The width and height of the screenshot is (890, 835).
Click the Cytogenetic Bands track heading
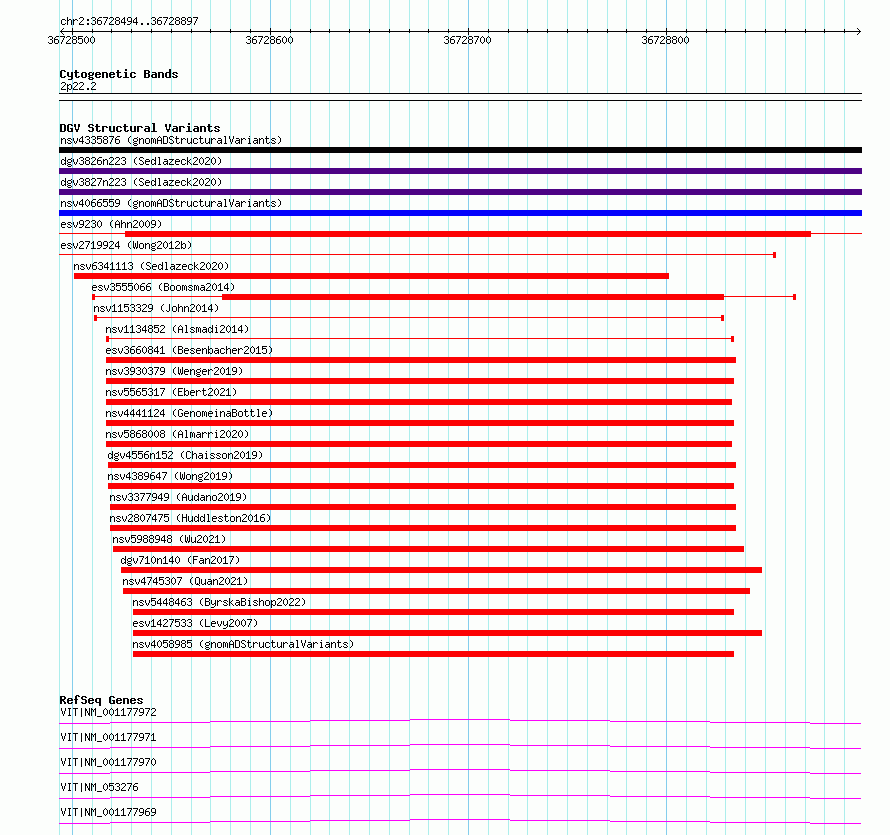point(119,74)
